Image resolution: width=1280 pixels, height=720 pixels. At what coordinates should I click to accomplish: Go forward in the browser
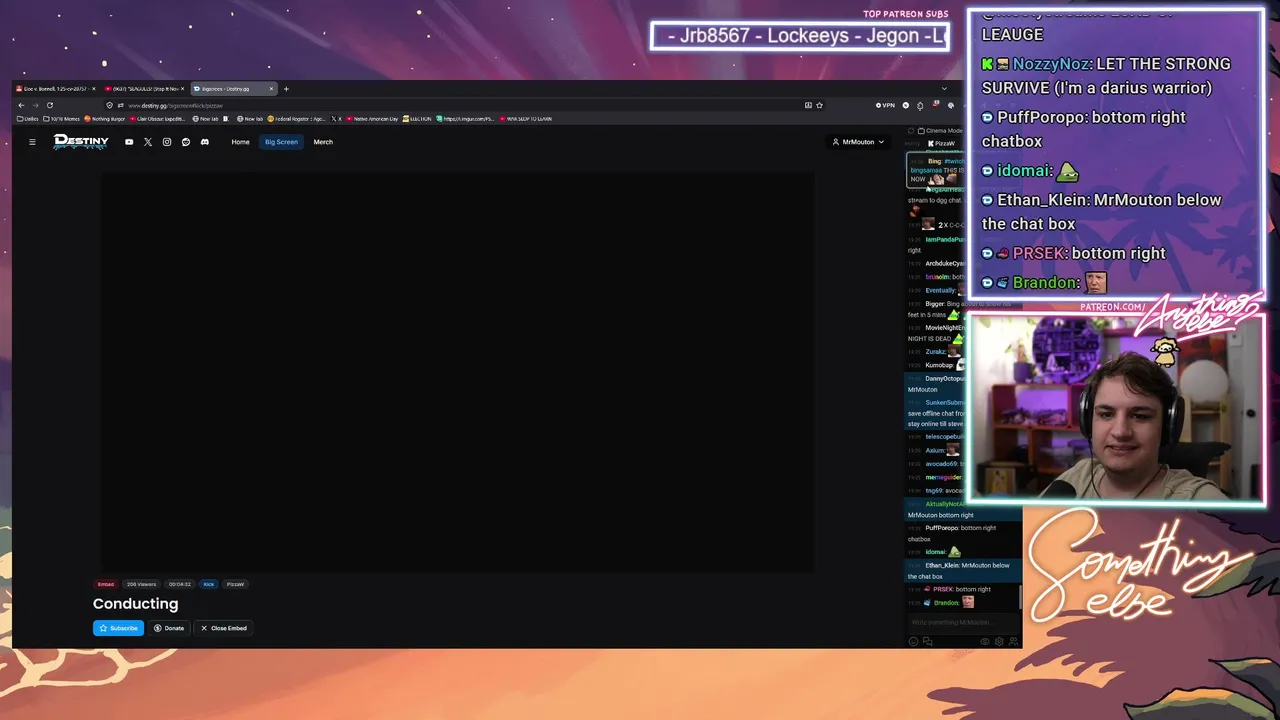pos(35,105)
